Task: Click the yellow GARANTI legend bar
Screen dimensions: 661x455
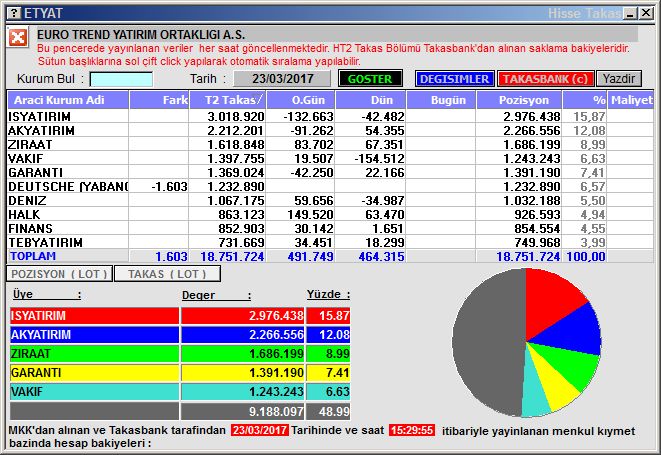Action: click(94, 372)
